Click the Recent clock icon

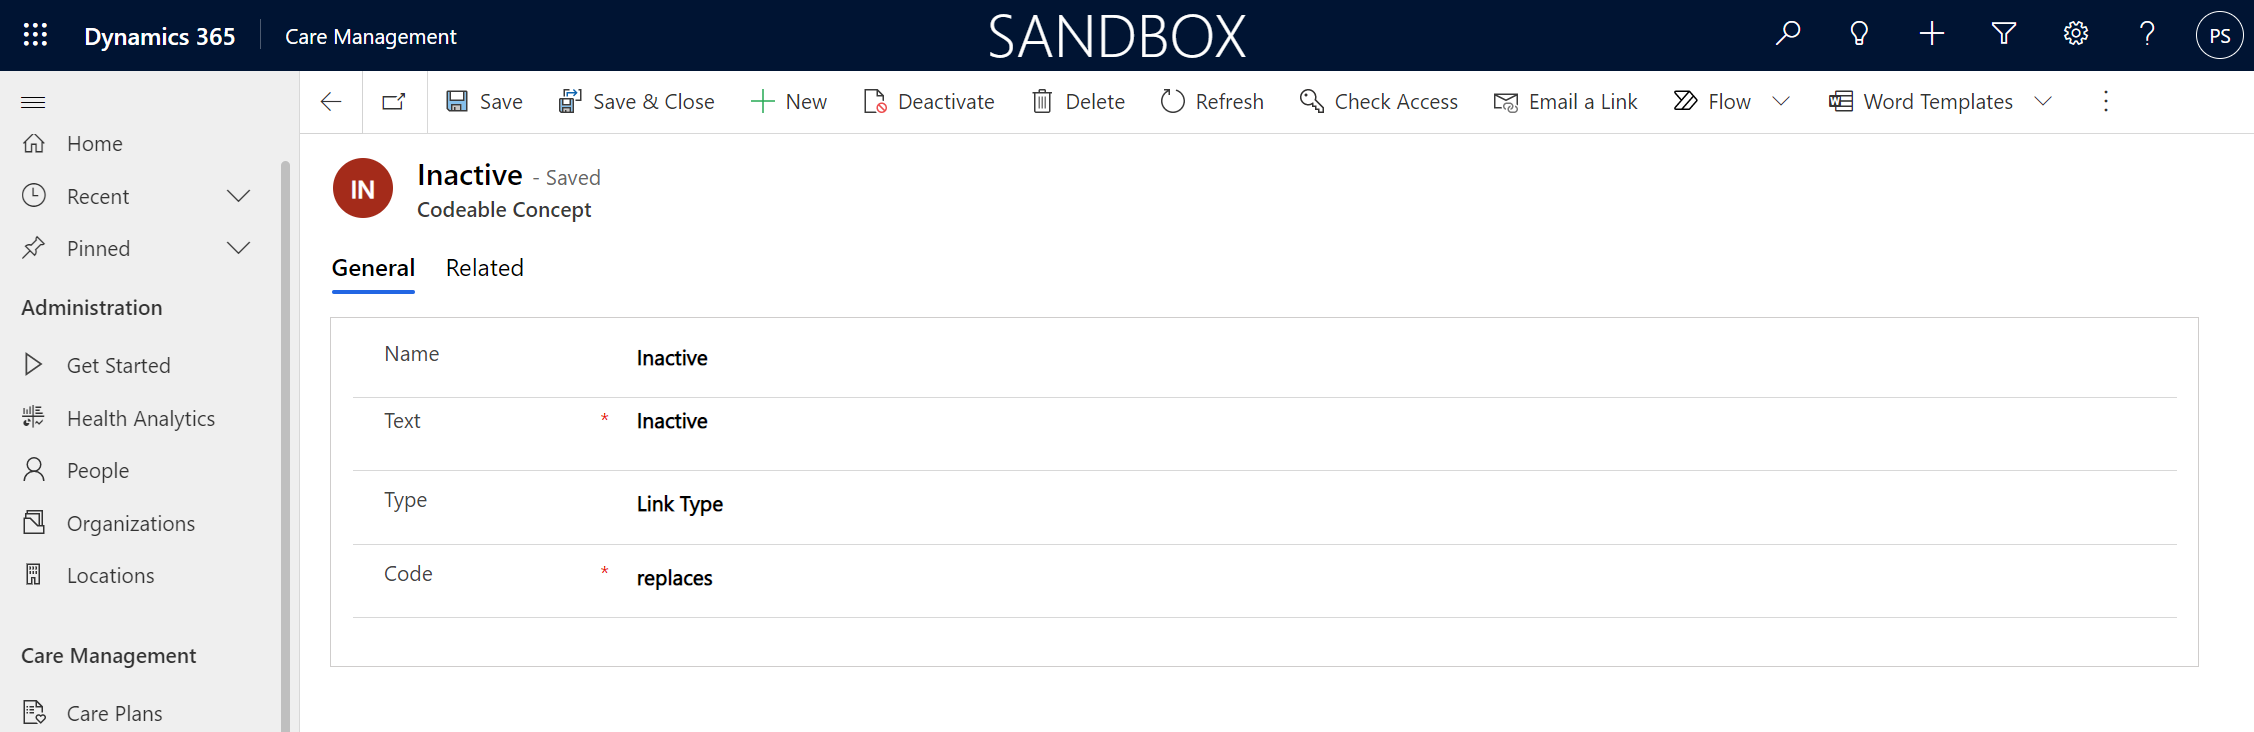pyautogui.click(x=34, y=195)
